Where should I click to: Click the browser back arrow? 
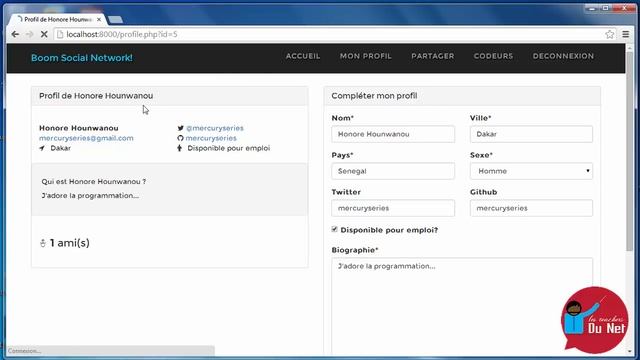[x=15, y=34]
